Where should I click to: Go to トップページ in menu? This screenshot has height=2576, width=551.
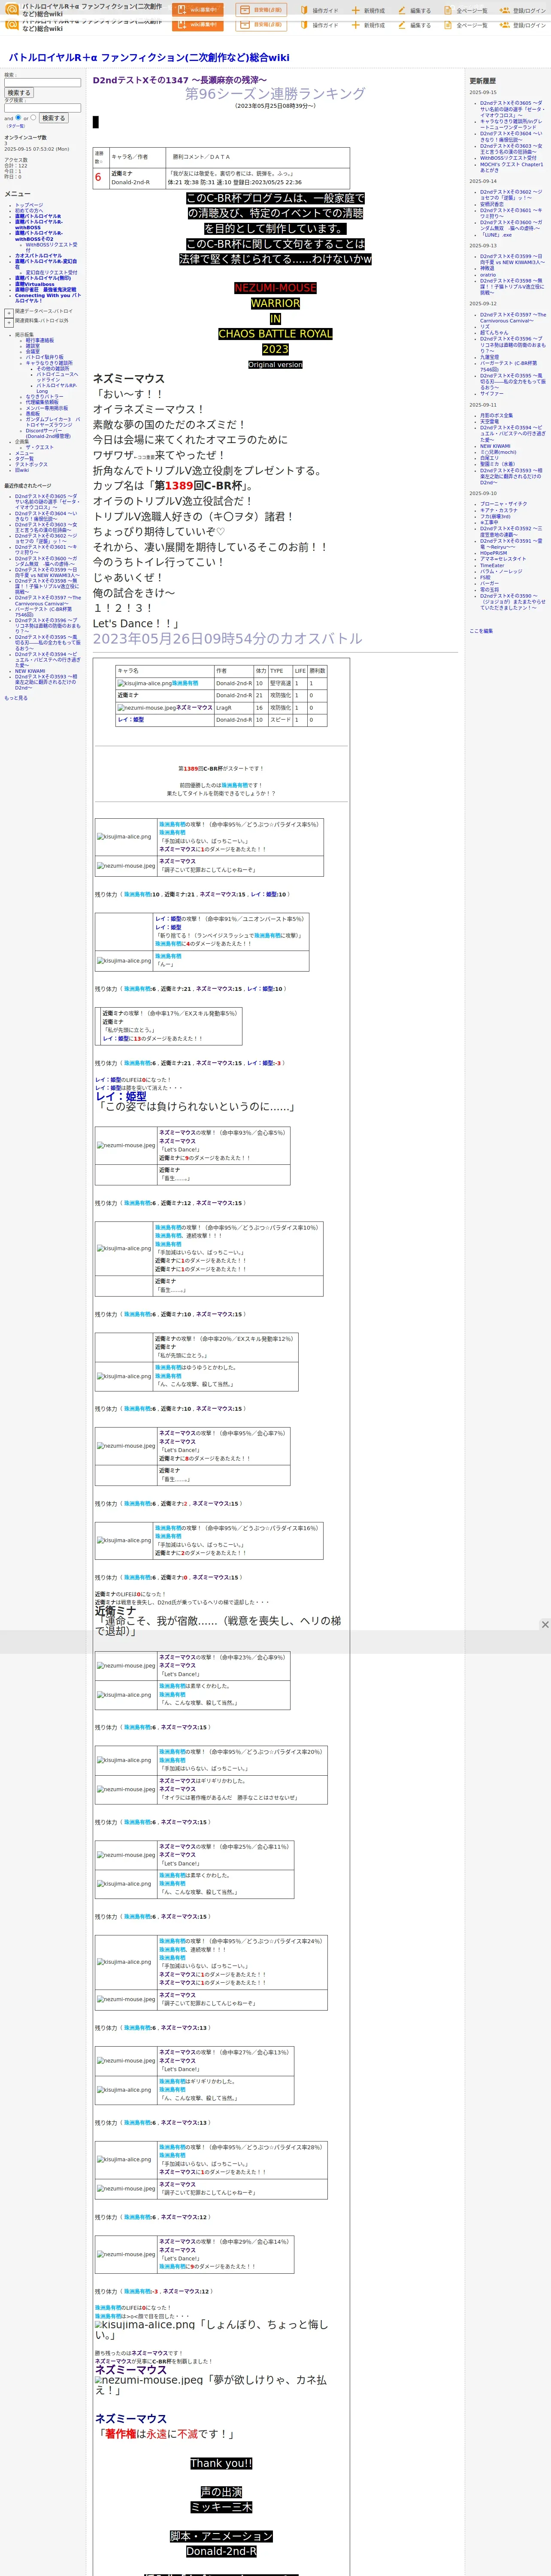29,205
